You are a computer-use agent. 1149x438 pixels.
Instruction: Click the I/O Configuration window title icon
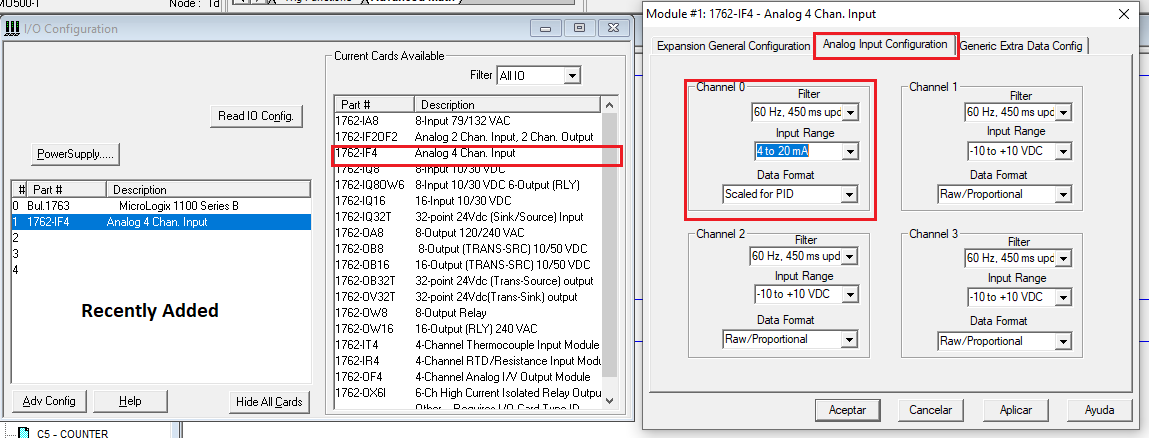12,29
